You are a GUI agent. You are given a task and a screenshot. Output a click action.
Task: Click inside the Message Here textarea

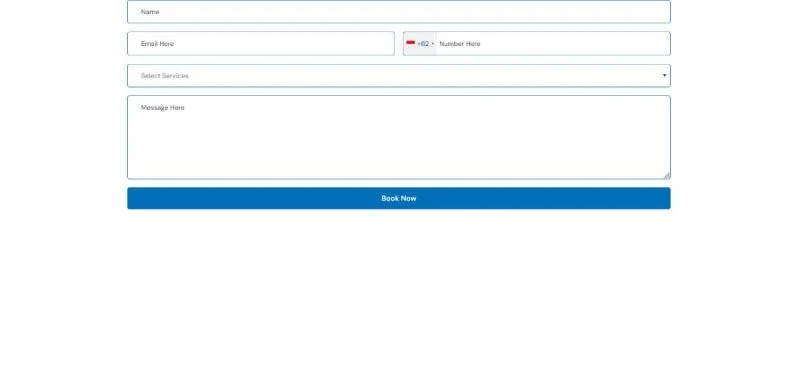click(398, 137)
